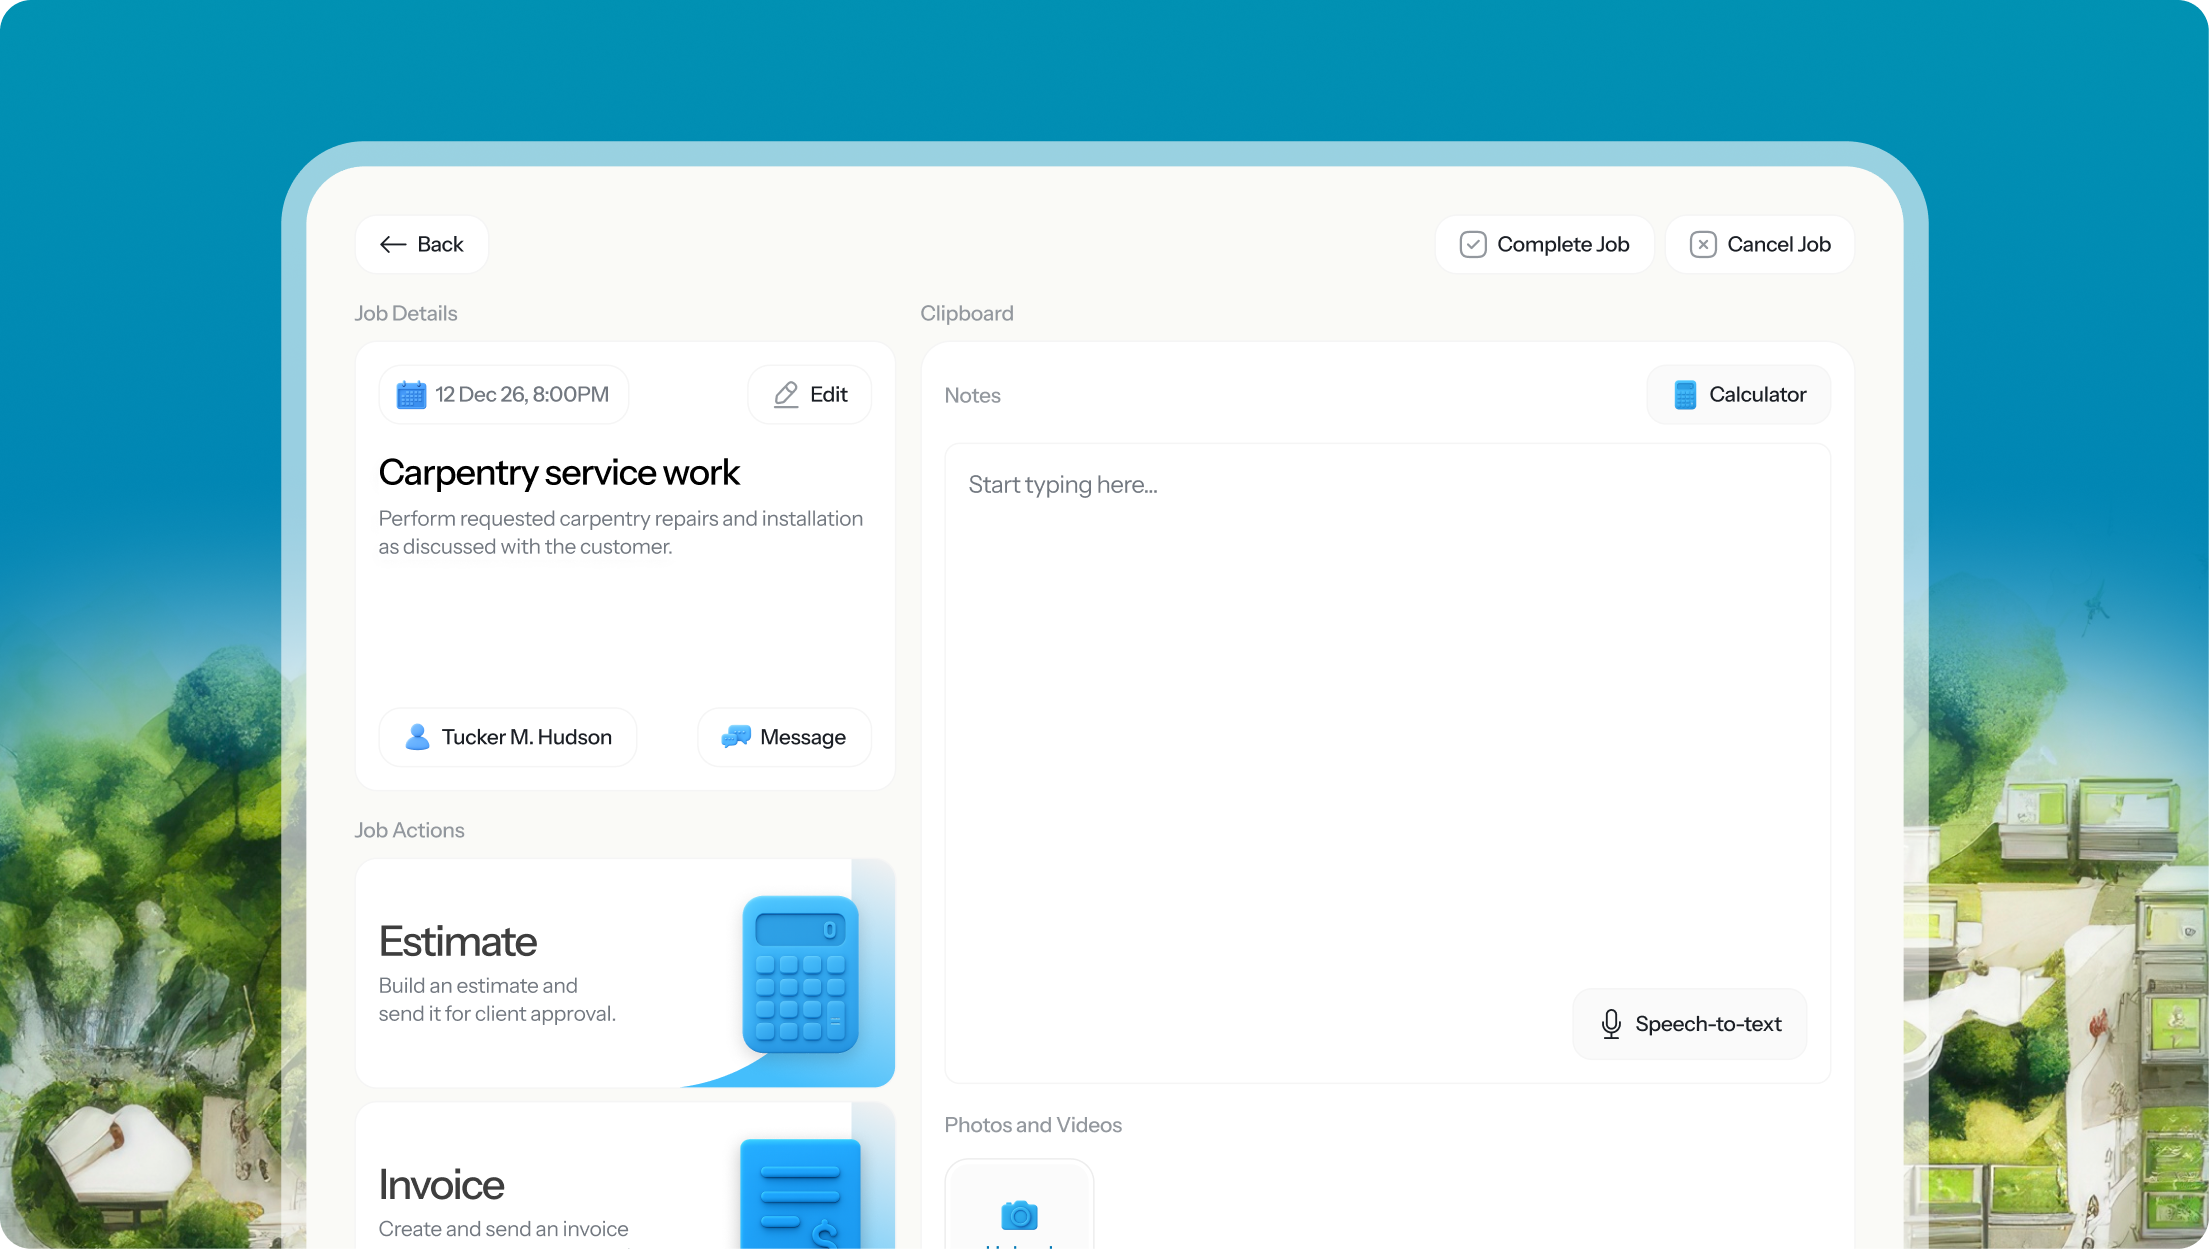Click the large blue calculator on the Estimate card

click(x=800, y=975)
